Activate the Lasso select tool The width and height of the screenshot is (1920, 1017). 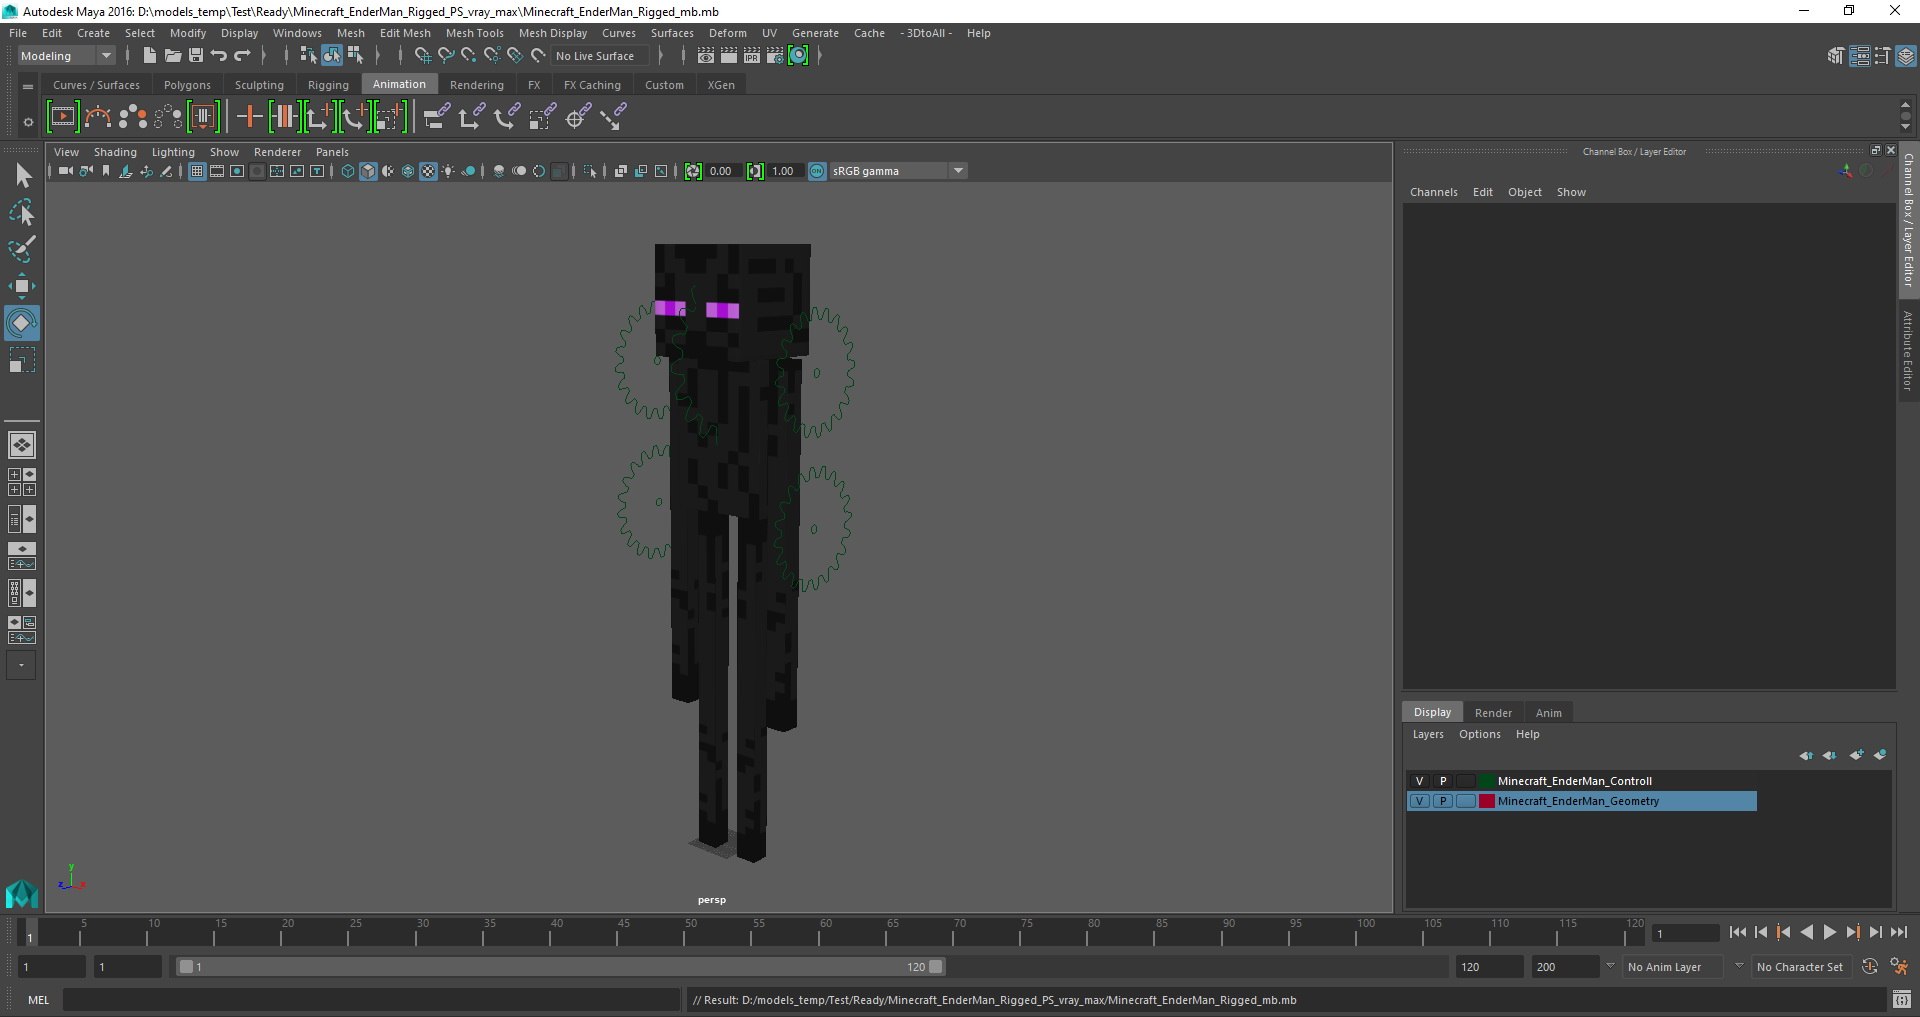click(22, 212)
